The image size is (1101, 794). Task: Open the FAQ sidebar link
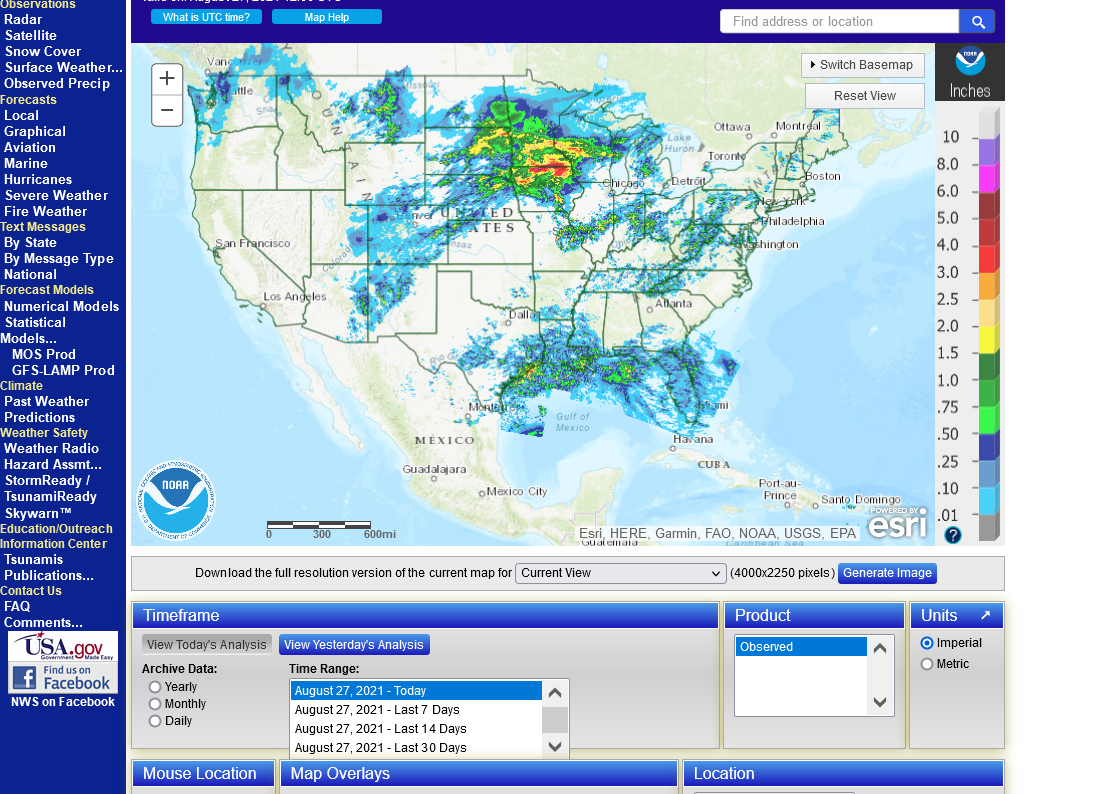click(x=17, y=607)
